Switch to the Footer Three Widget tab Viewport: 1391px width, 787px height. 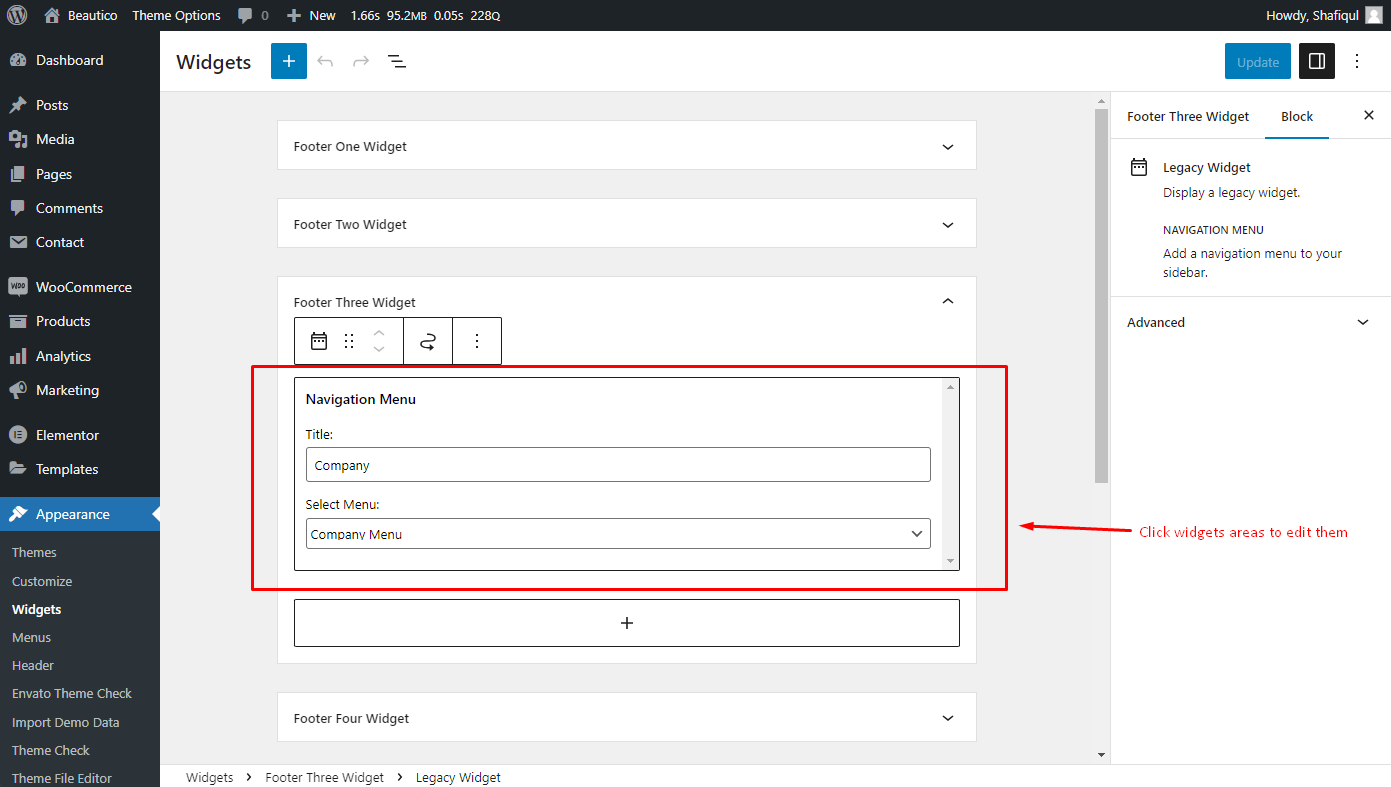pos(1188,116)
